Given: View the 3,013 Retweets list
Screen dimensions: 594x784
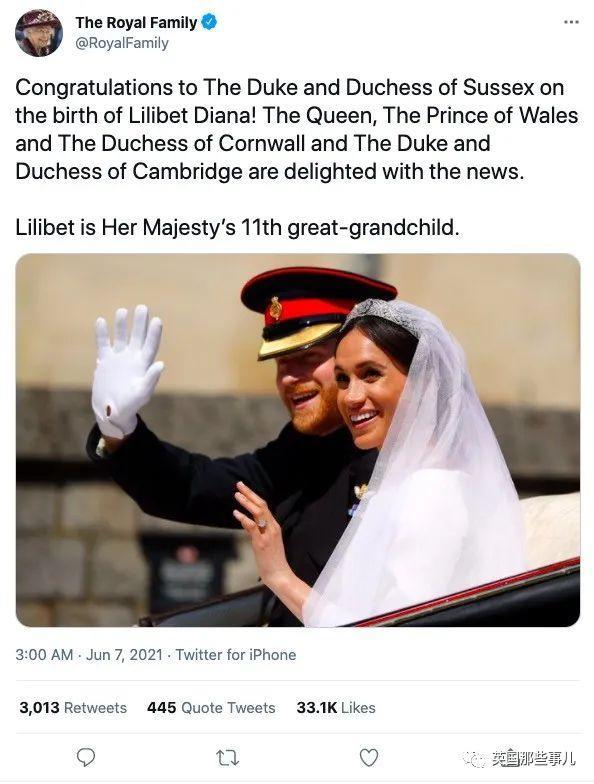Looking at the screenshot, I should click(x=73, y=708).
